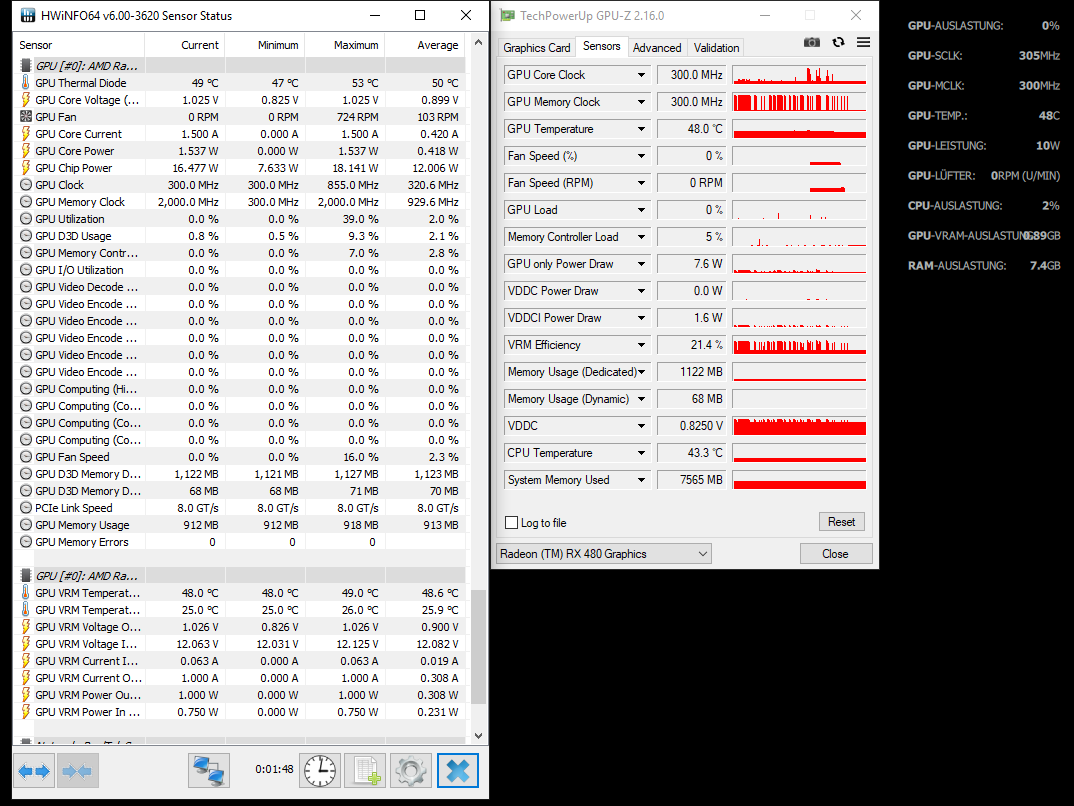Click the GPU Chip Power lightning icon

coord(25,168)
